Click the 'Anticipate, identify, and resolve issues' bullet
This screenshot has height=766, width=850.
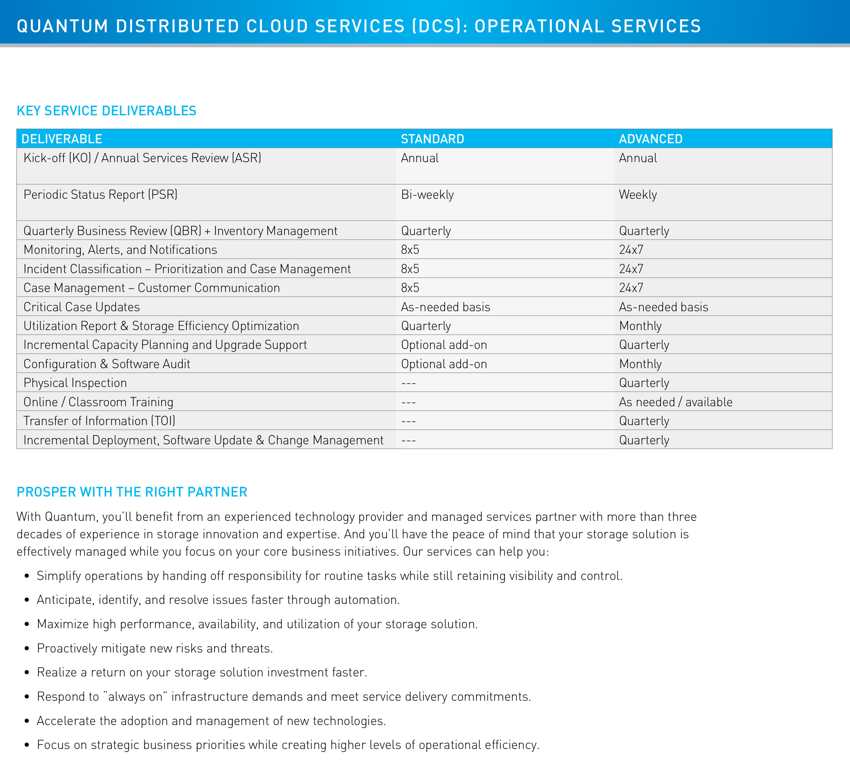218,600
